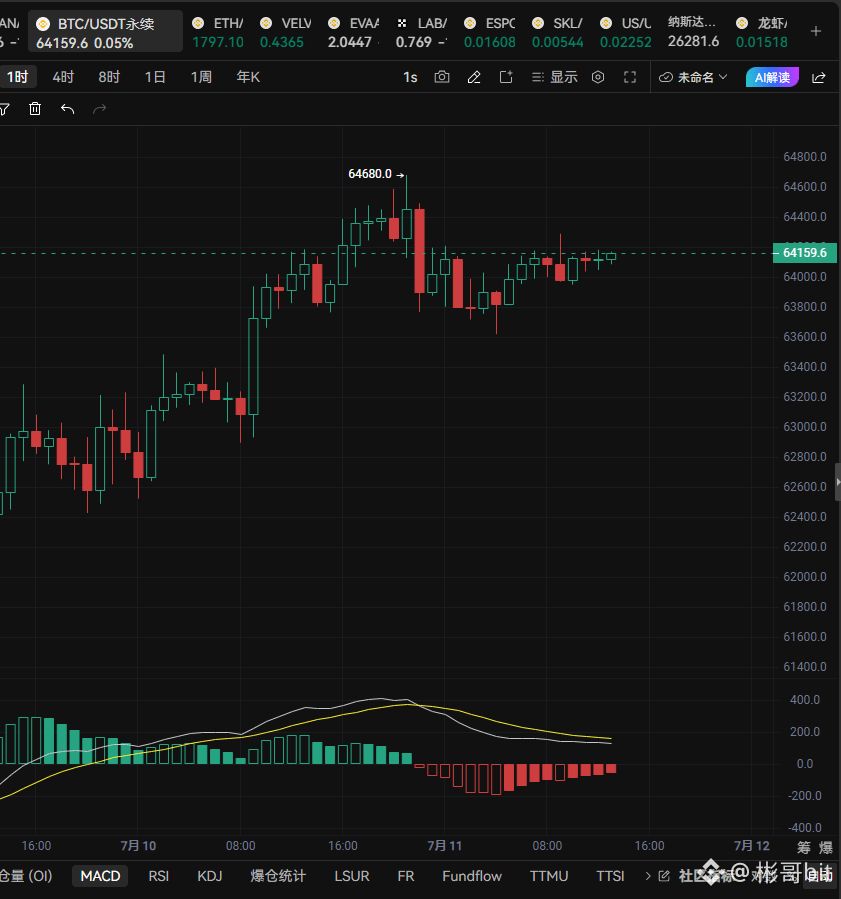Undo the last chart action
841x899 pixels.
click(68, 108)
